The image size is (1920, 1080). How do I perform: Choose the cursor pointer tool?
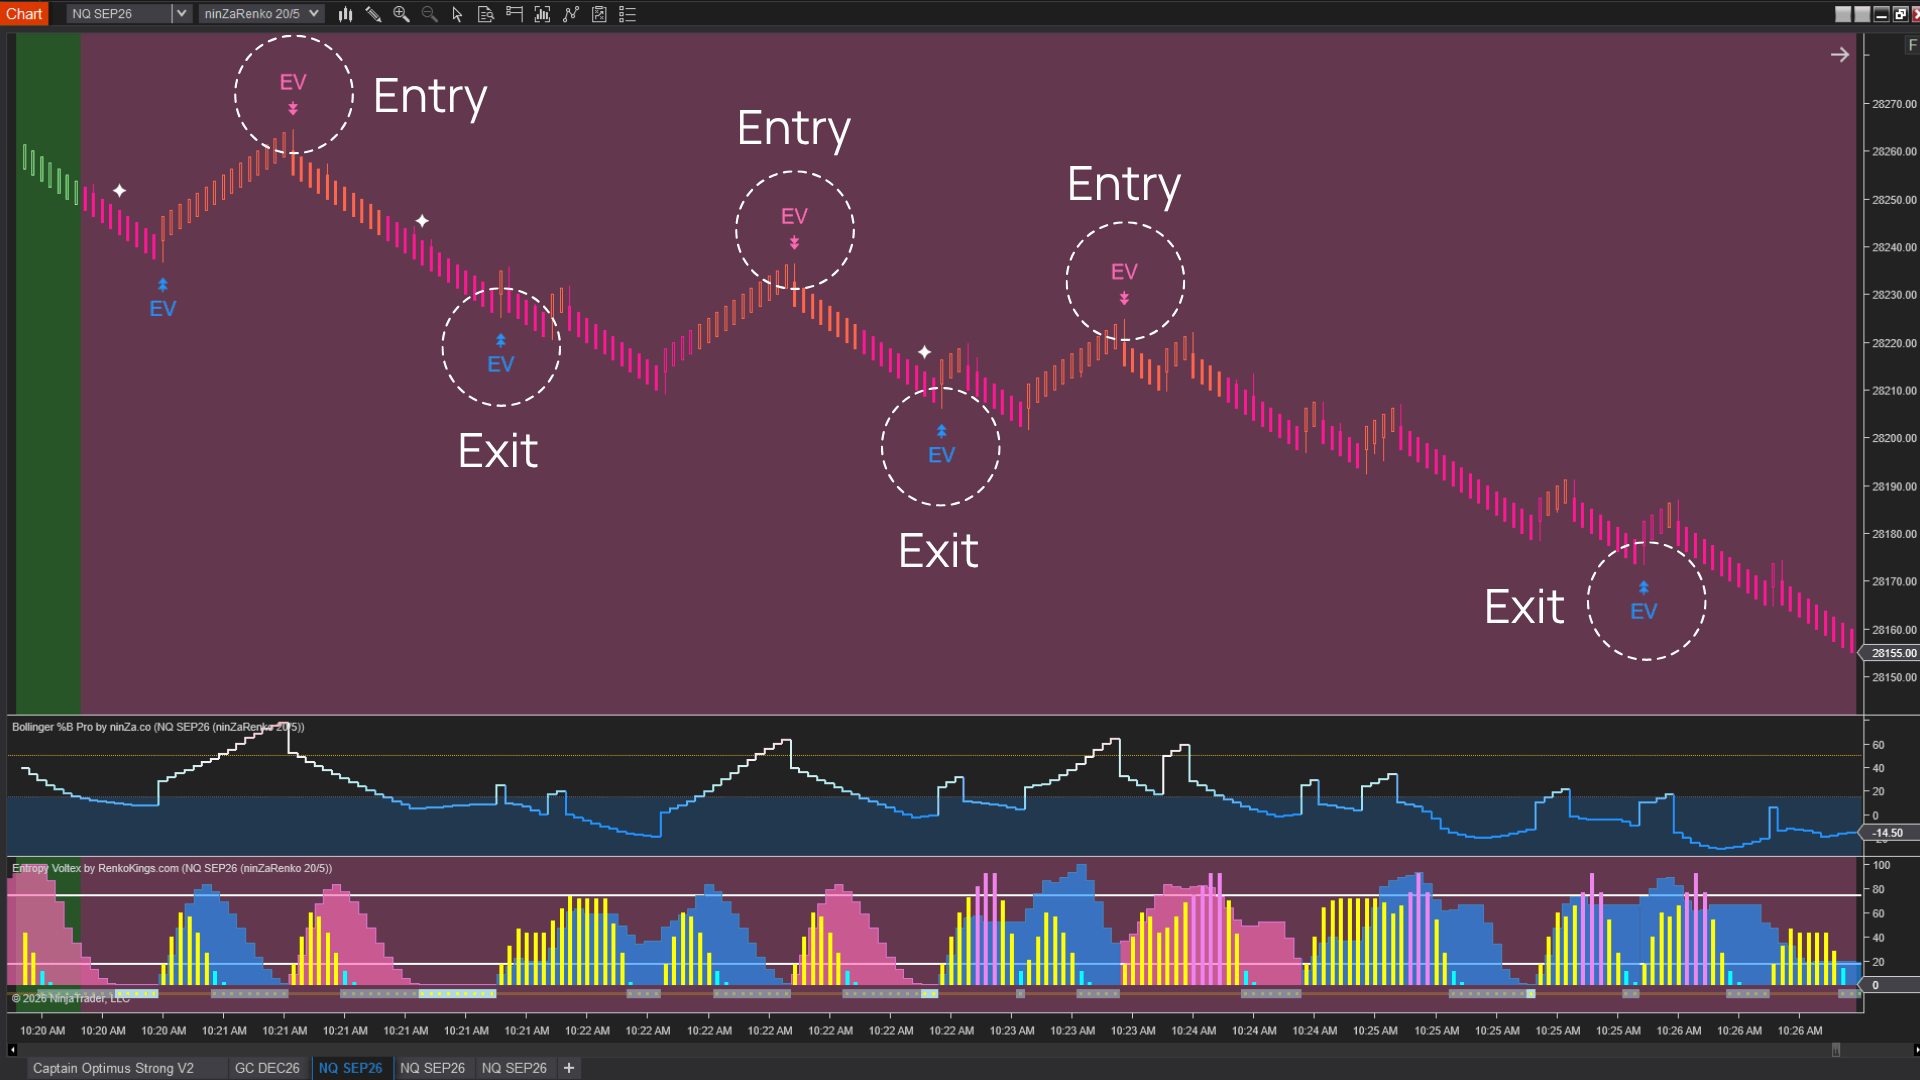tap(457, 14)
